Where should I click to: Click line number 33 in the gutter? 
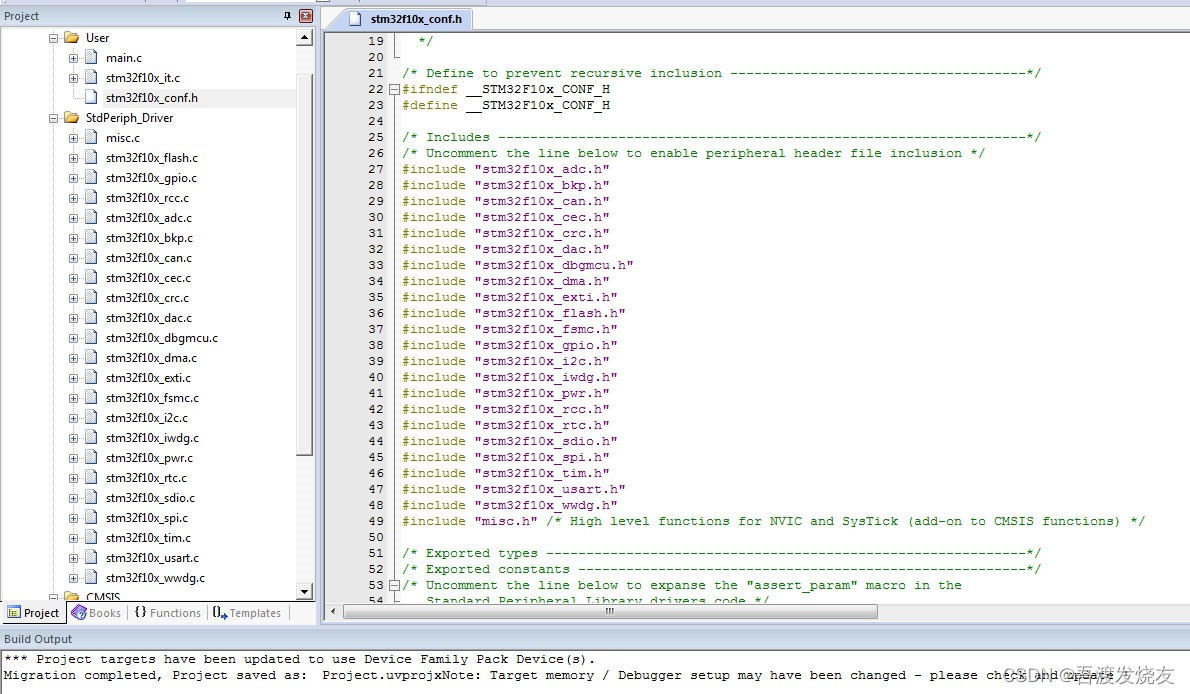(376, 265)
